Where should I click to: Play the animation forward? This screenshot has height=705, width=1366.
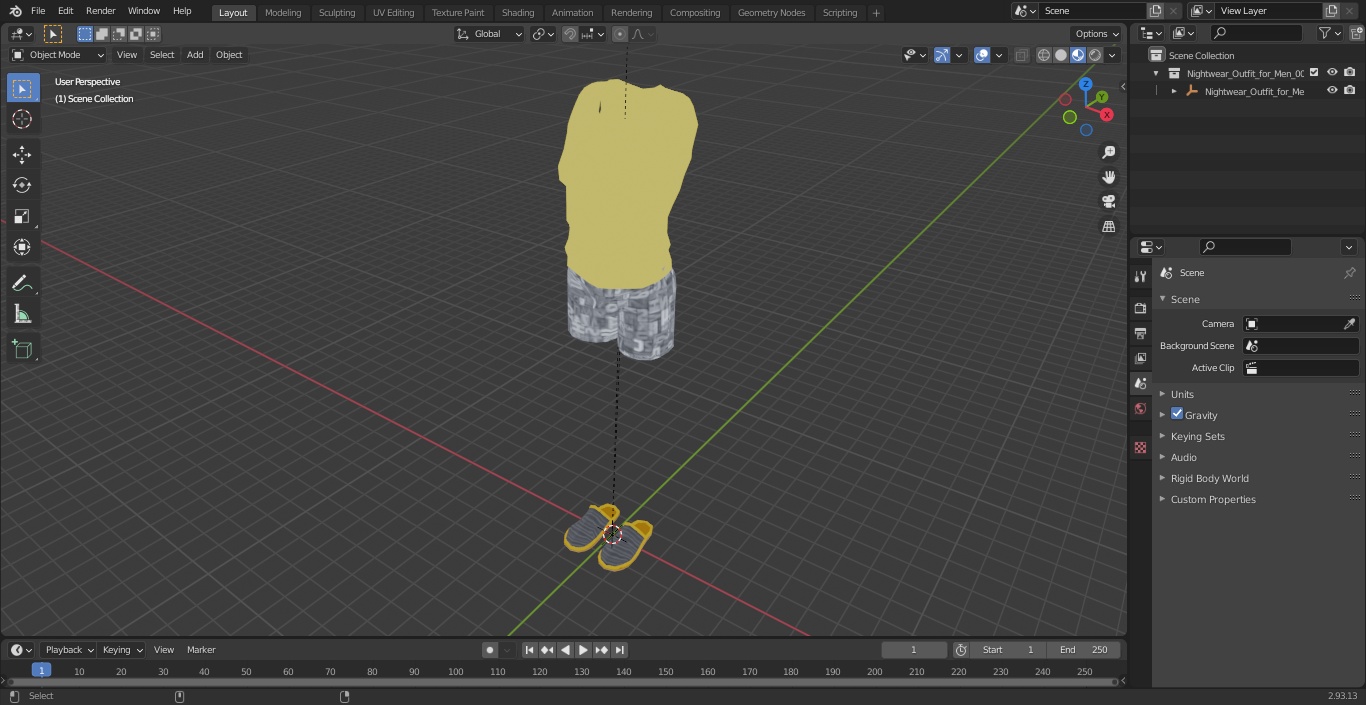pyautogui.click(x=583, y=650)
